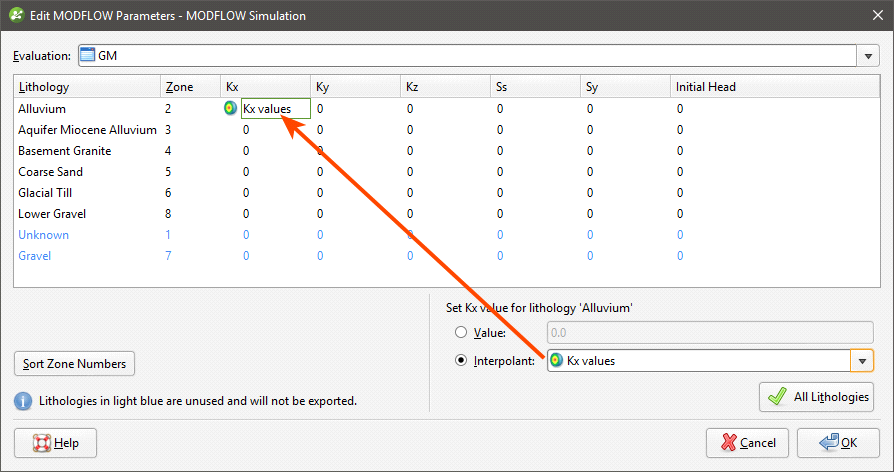
Task: Click the Leapfrog app icon in title bar
Action: pyautogui.click(x=17, y=15)
